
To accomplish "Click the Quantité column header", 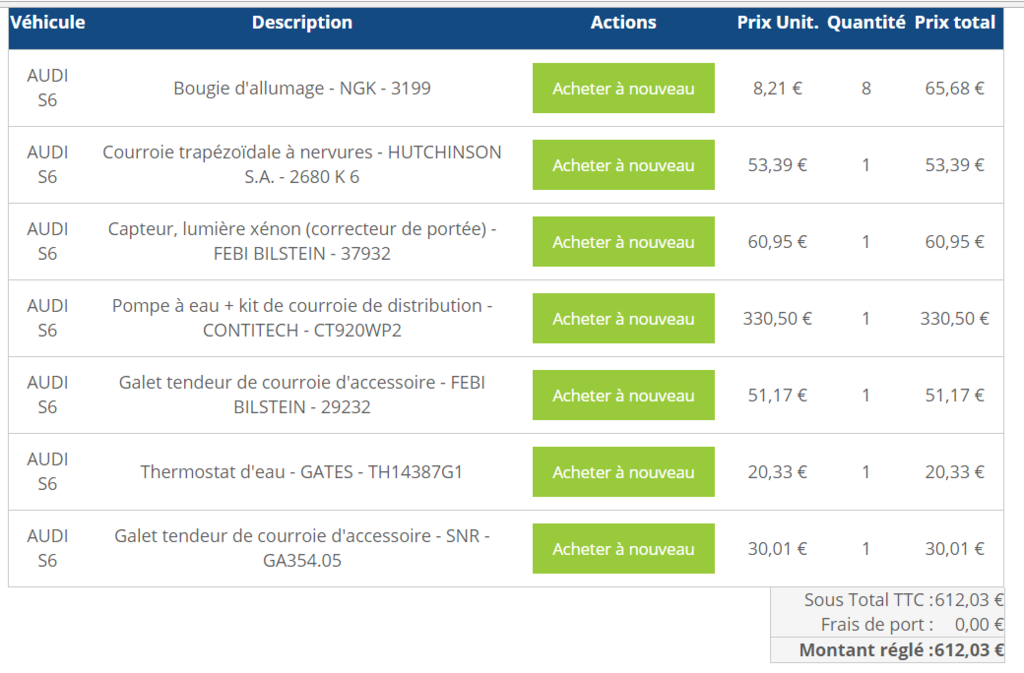I will coord(866,22).
